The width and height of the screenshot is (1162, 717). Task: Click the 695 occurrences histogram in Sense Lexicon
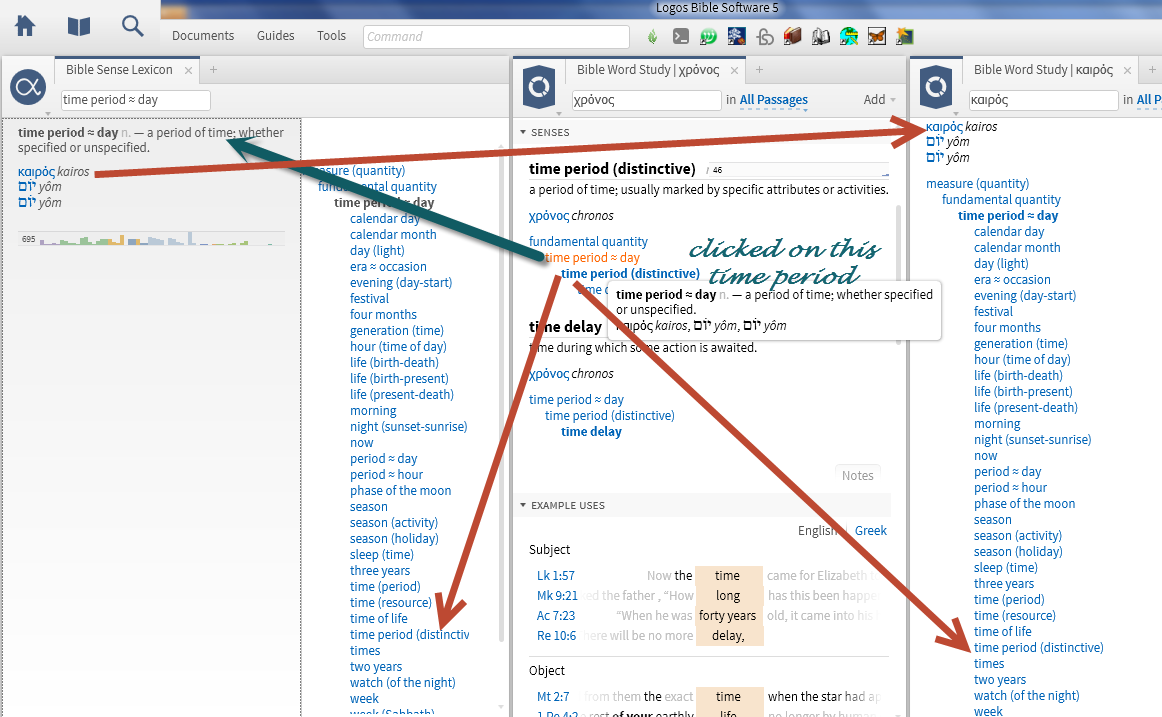(x=151, y=239)
